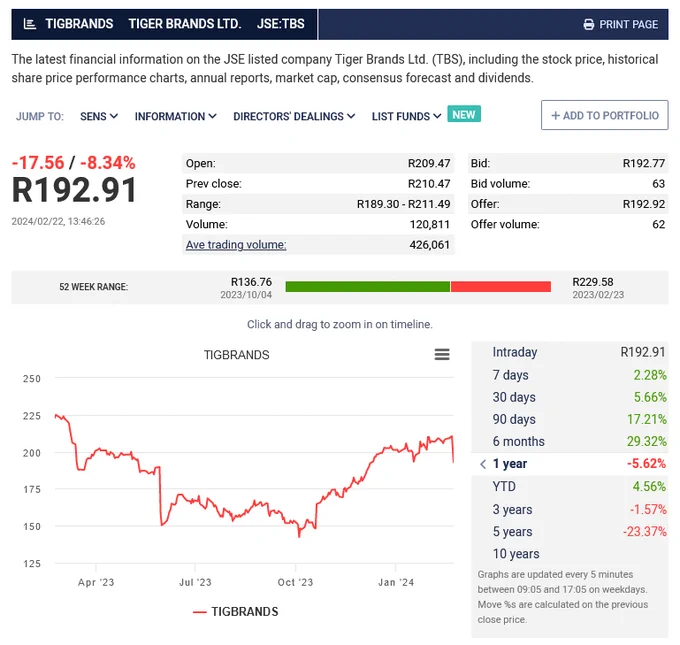Click the -17.56 / -8.34% change text

73,163
